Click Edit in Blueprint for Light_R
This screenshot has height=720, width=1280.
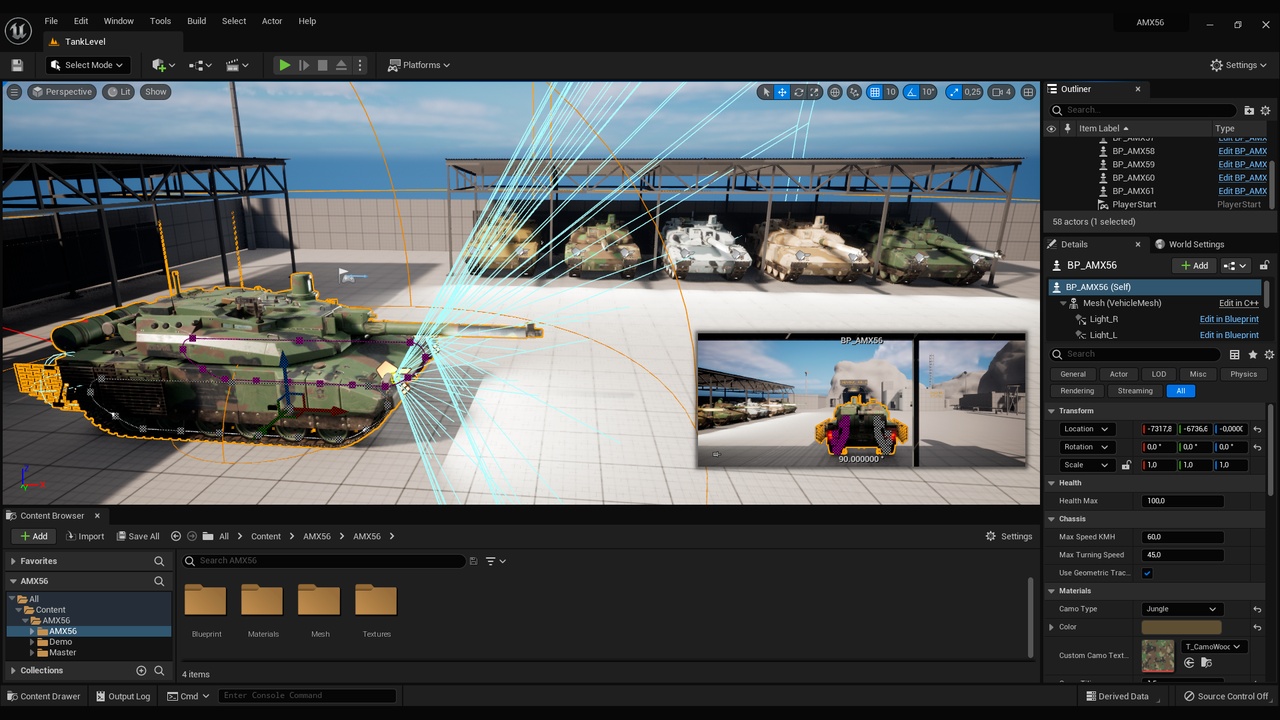click(x=1229, y=319)
